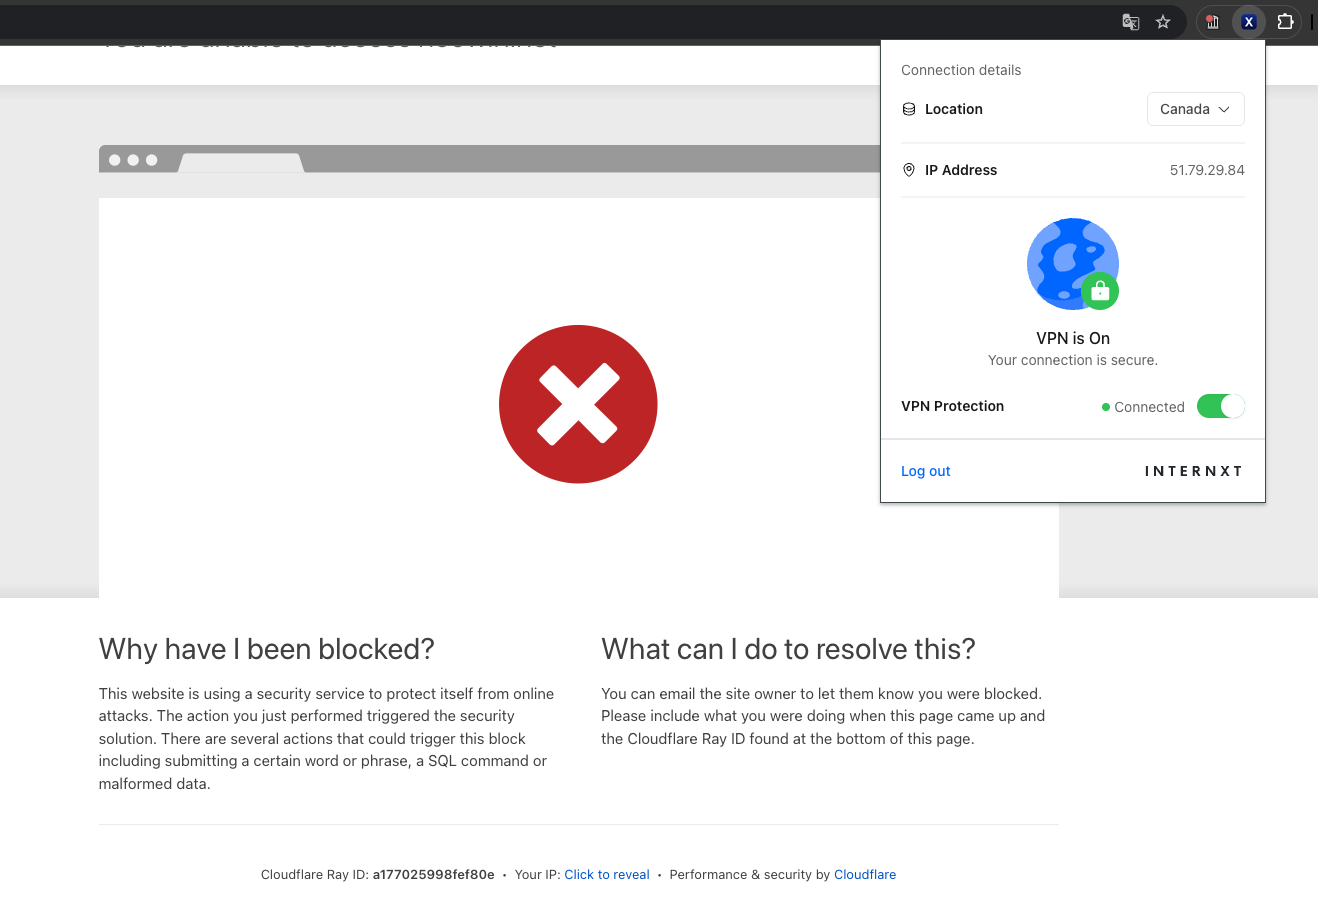Select the IP address 51.79.29.84
The height and width of the screenshot is (905, 1318).
(1207, 170)
